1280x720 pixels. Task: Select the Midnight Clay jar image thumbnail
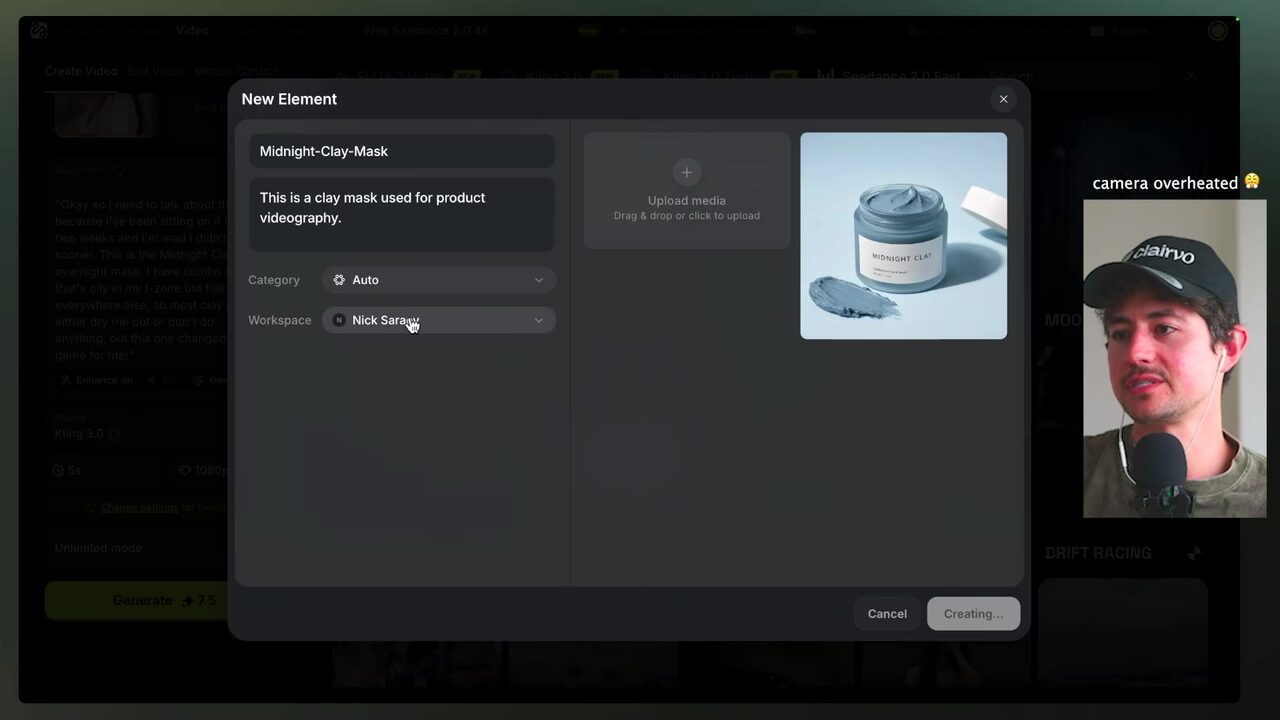tap(903, 236)
